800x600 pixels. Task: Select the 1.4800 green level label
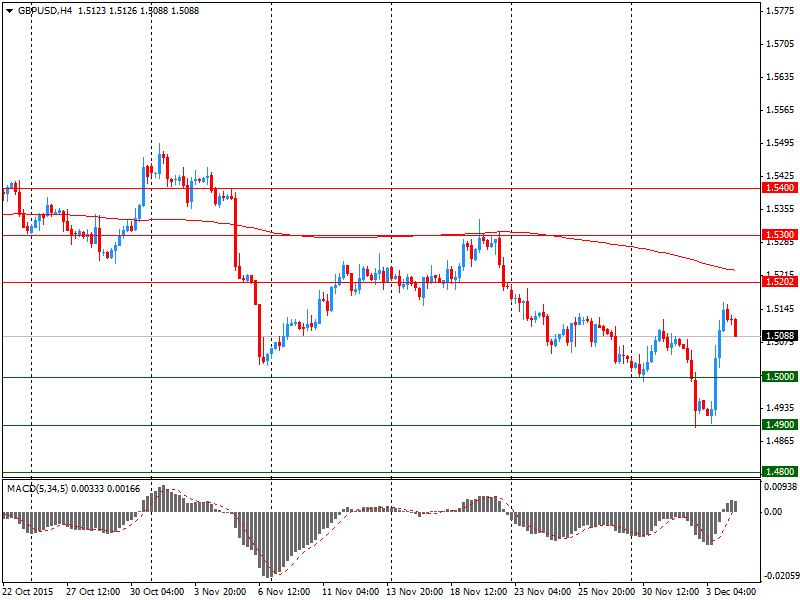(779, 471)
